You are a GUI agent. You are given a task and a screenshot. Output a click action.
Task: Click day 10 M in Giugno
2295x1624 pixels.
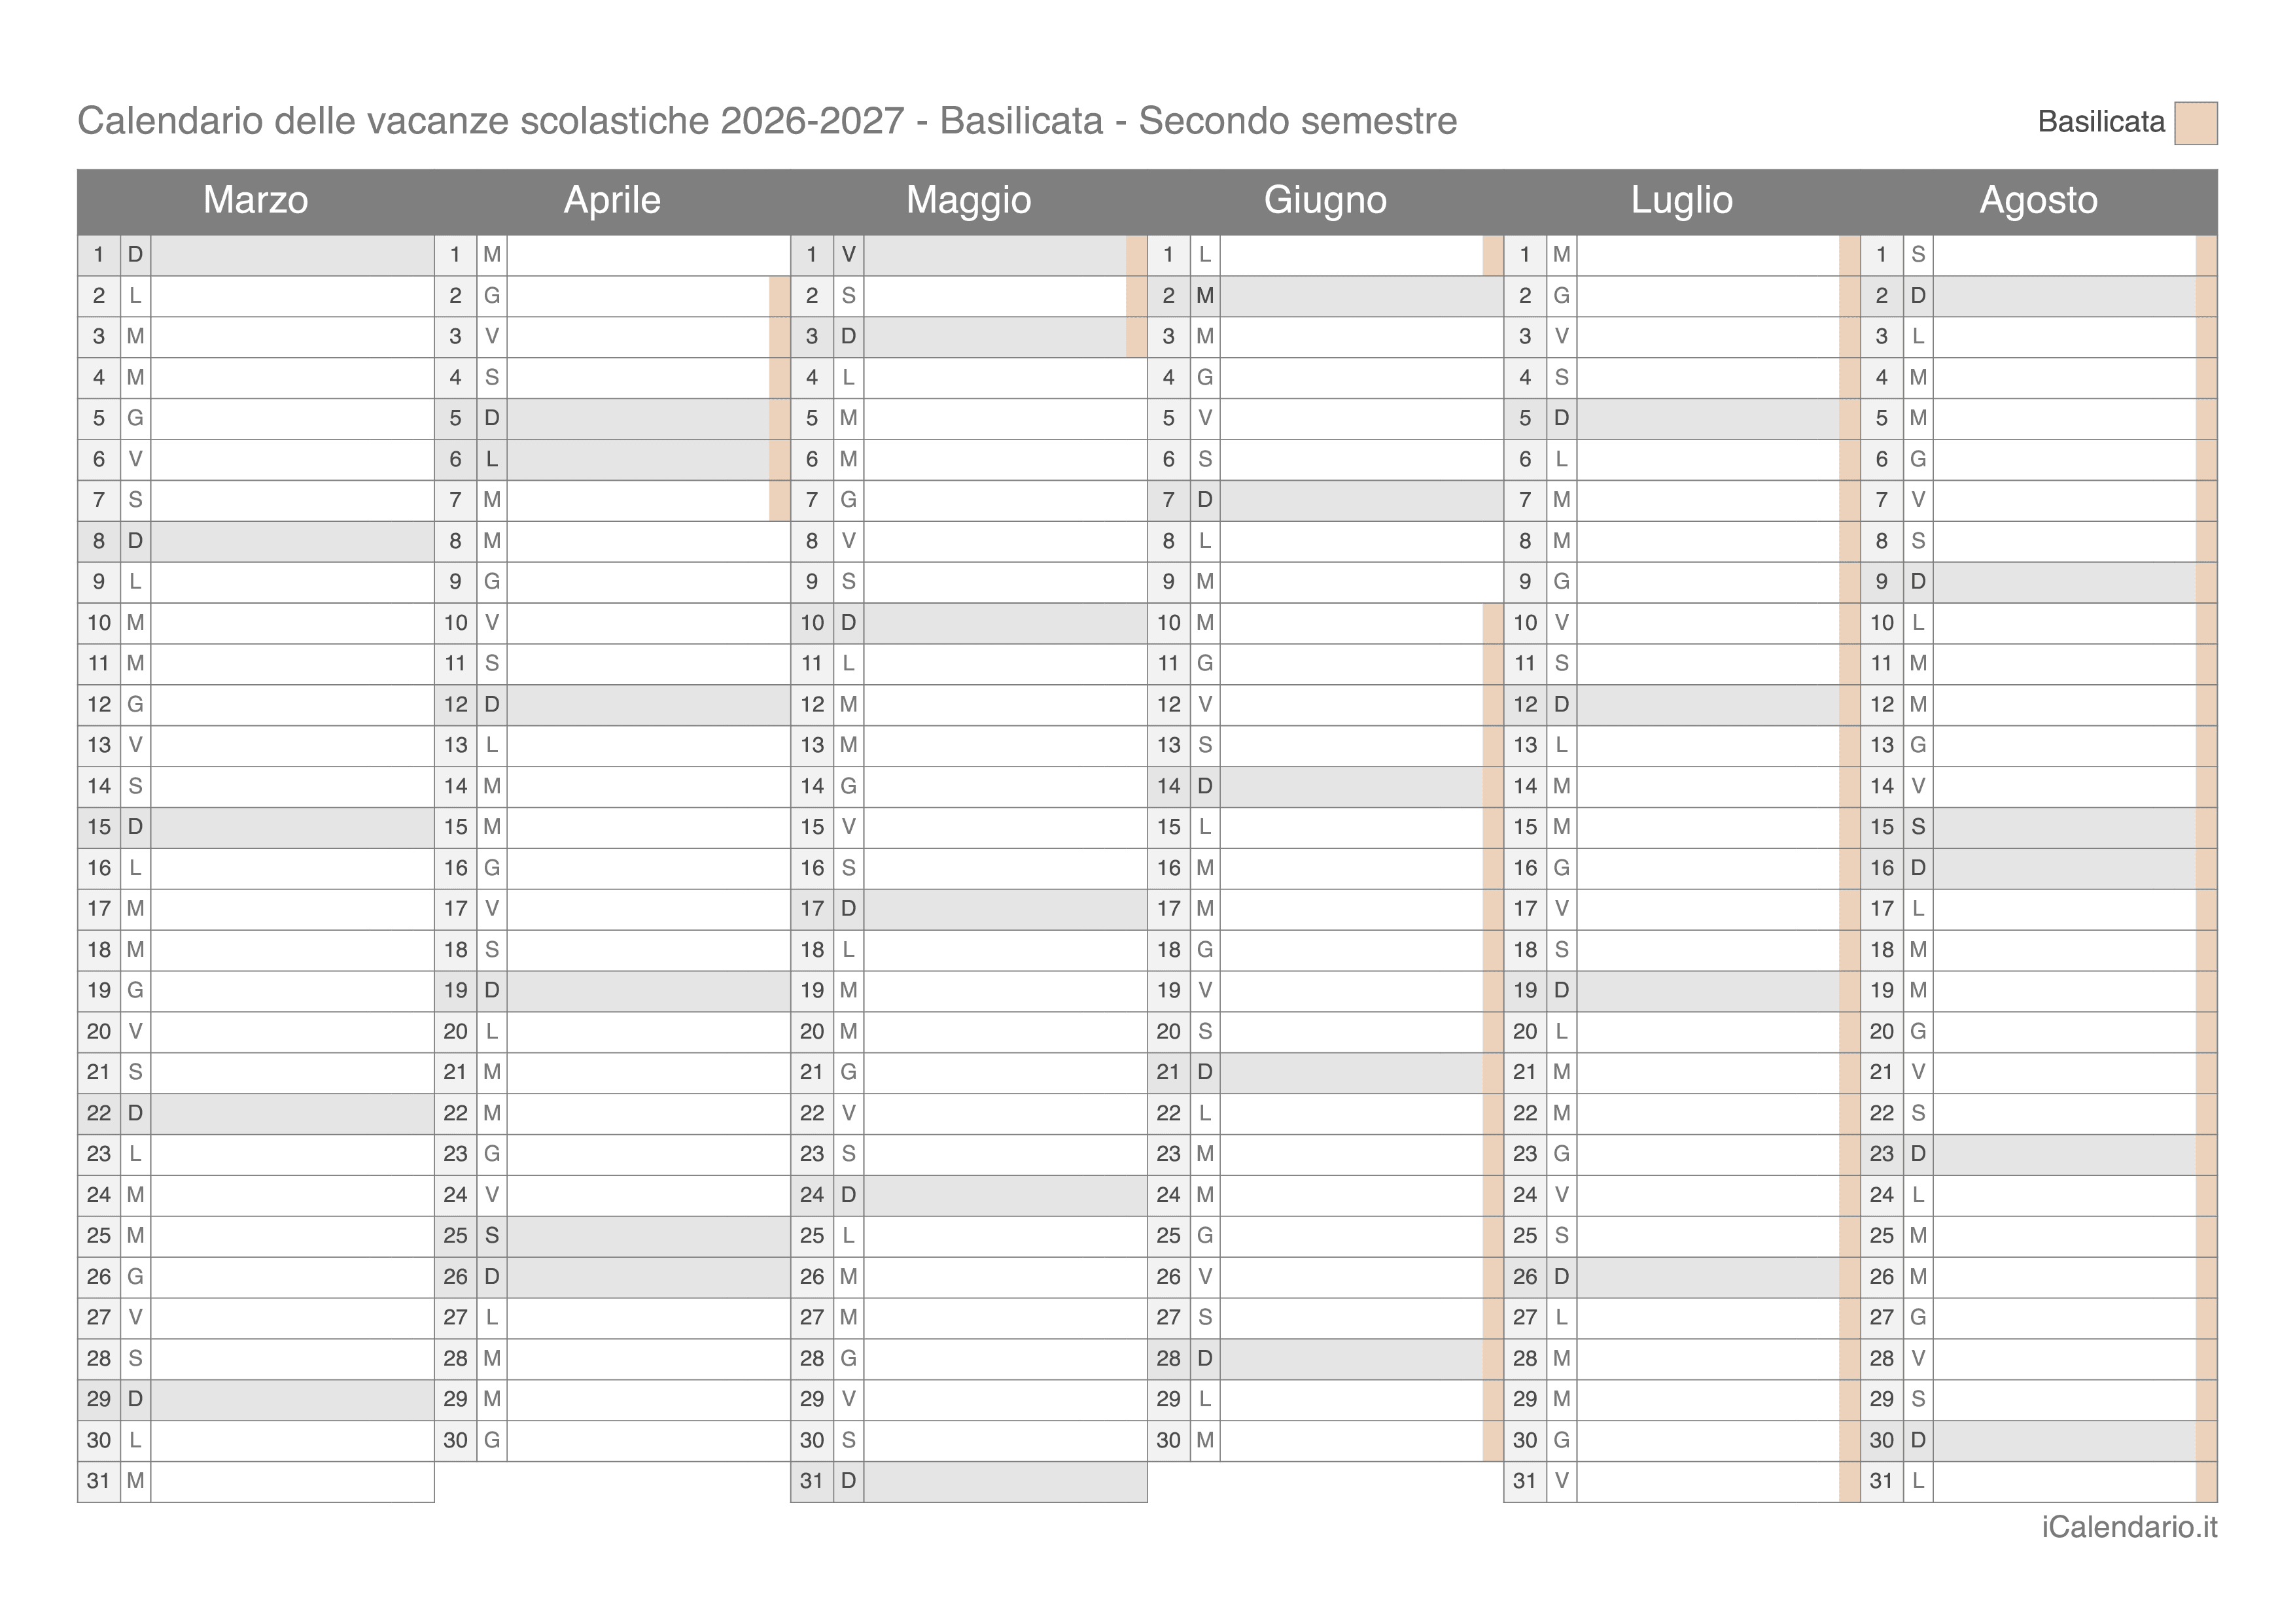point(1325,623)
